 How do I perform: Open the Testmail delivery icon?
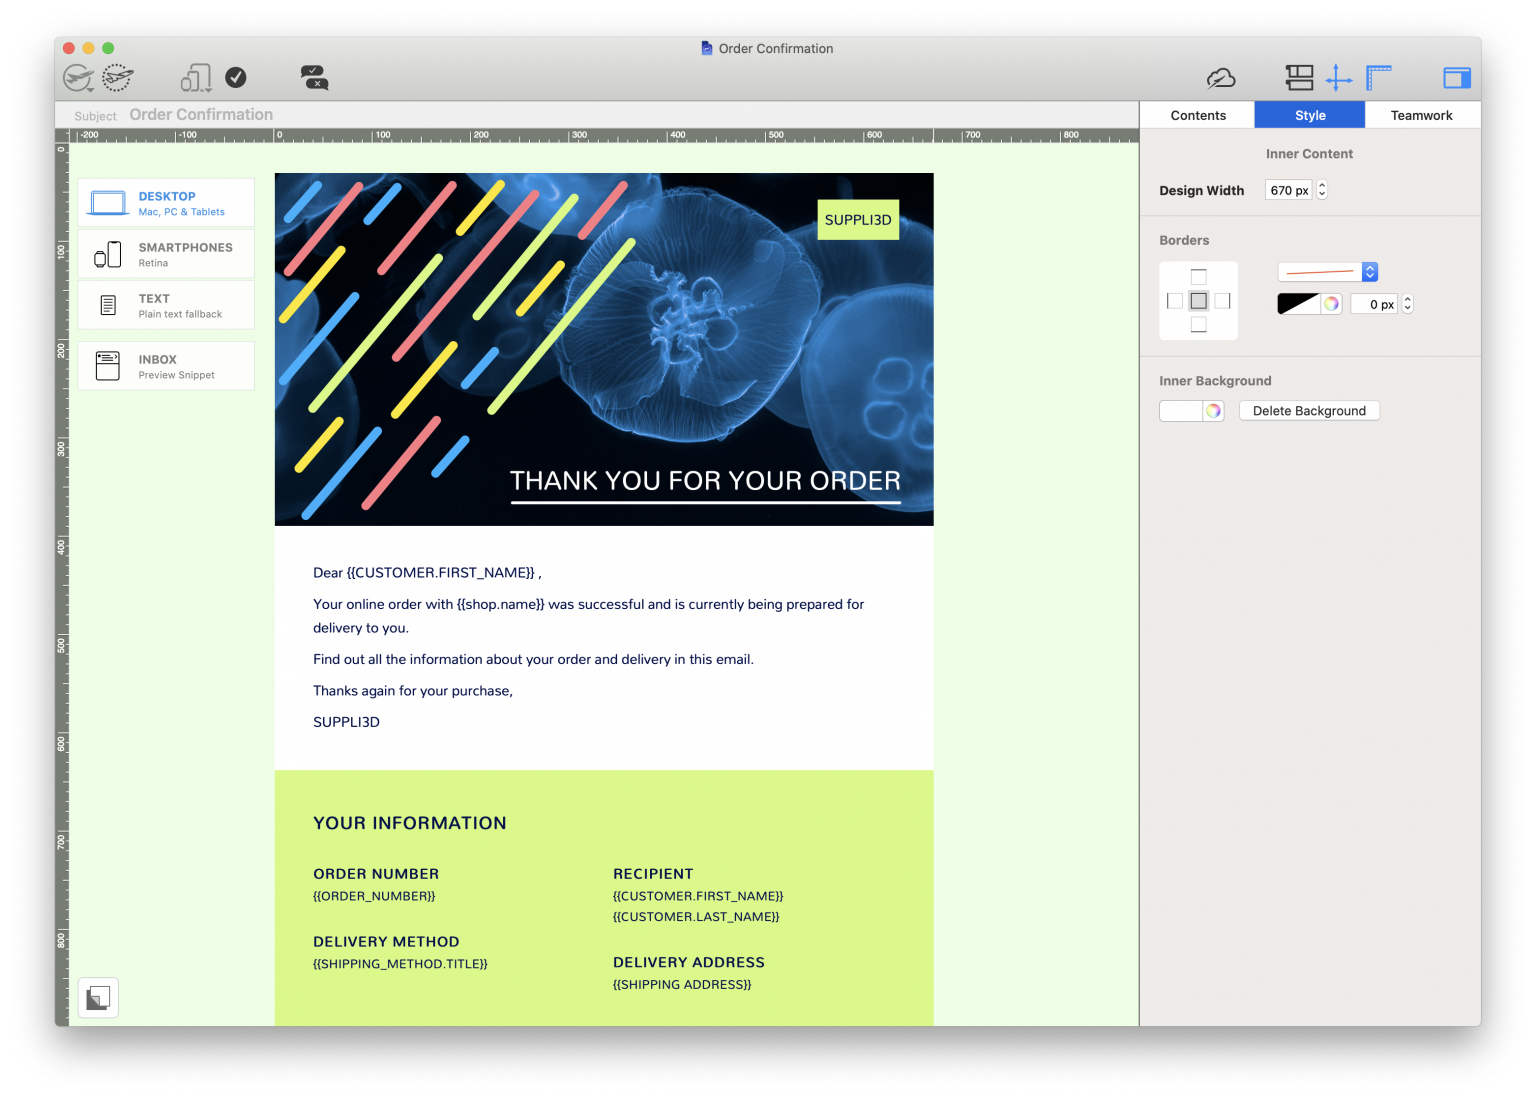[117, 77]
